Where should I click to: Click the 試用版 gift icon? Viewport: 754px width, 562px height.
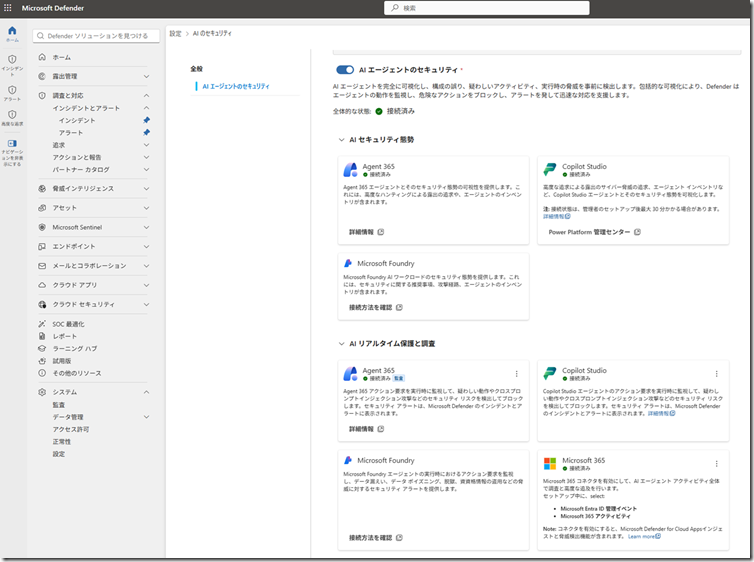click(42, 361)
